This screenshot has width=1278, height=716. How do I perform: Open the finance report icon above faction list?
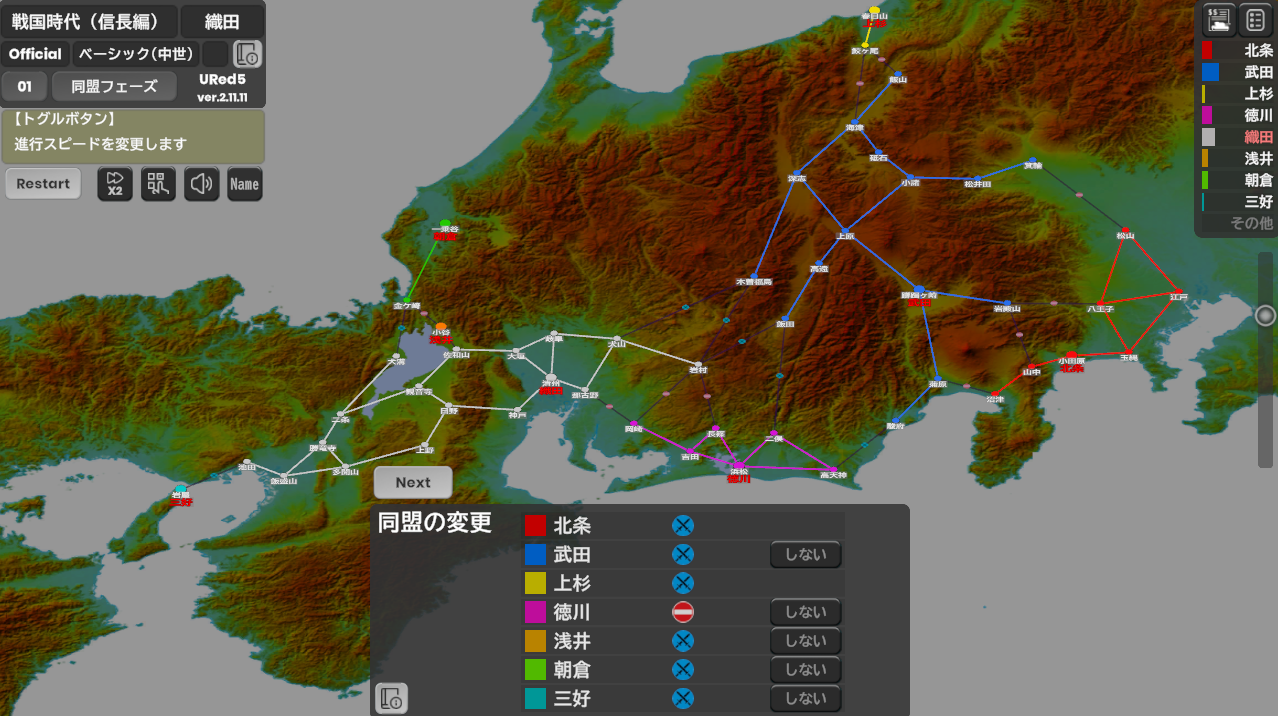click(x=1218, y=19)
